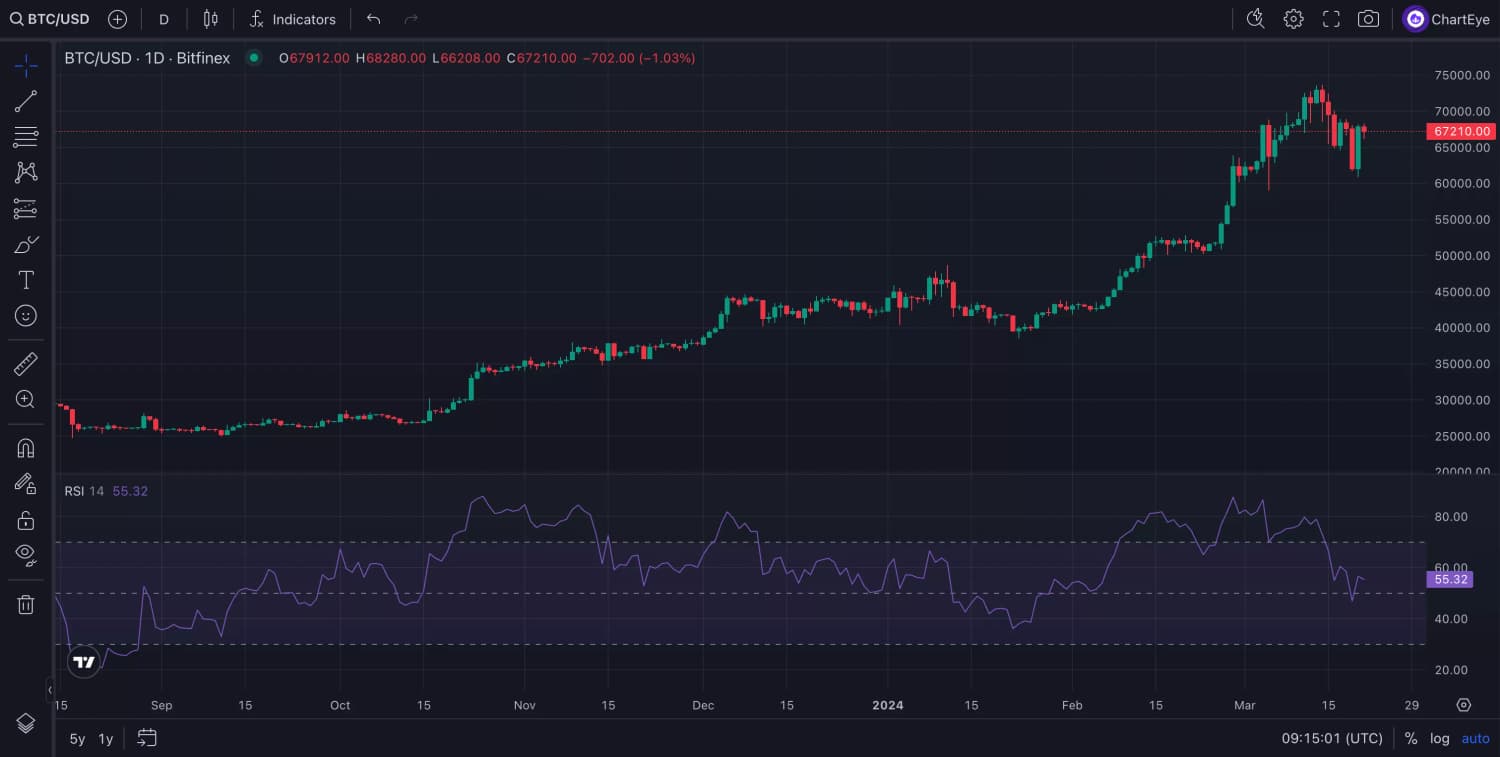Image resolution: width=1500 pixels, height=757 pixels.
Task: Click the undo arrow
Action: tap(374, 19)
